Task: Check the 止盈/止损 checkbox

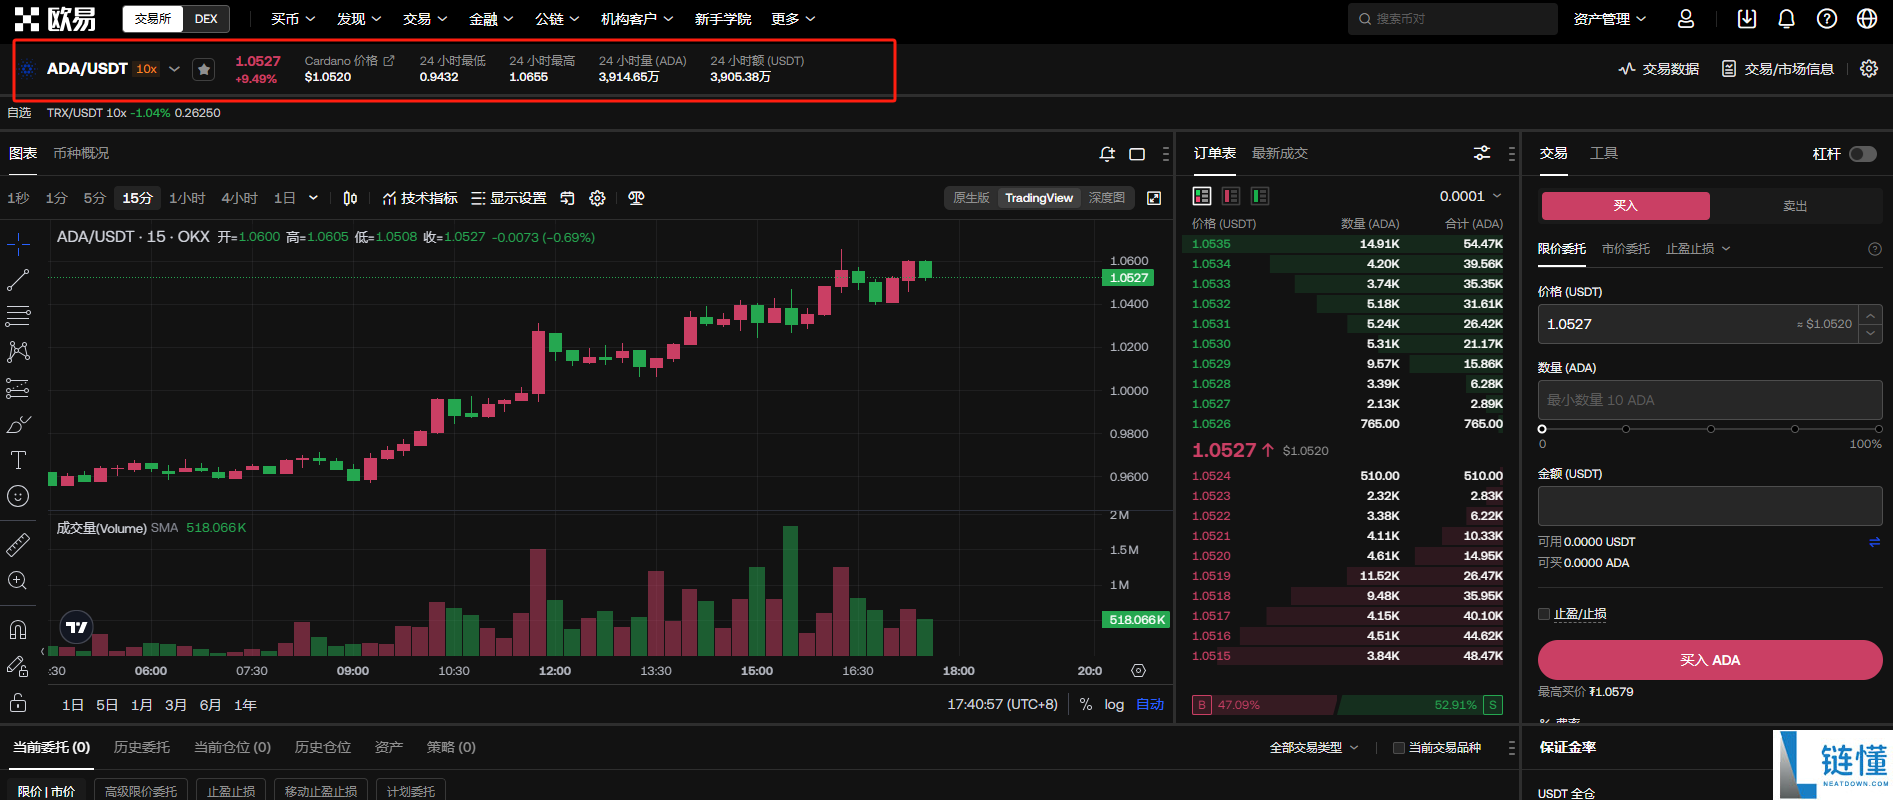Action: 1544,614
